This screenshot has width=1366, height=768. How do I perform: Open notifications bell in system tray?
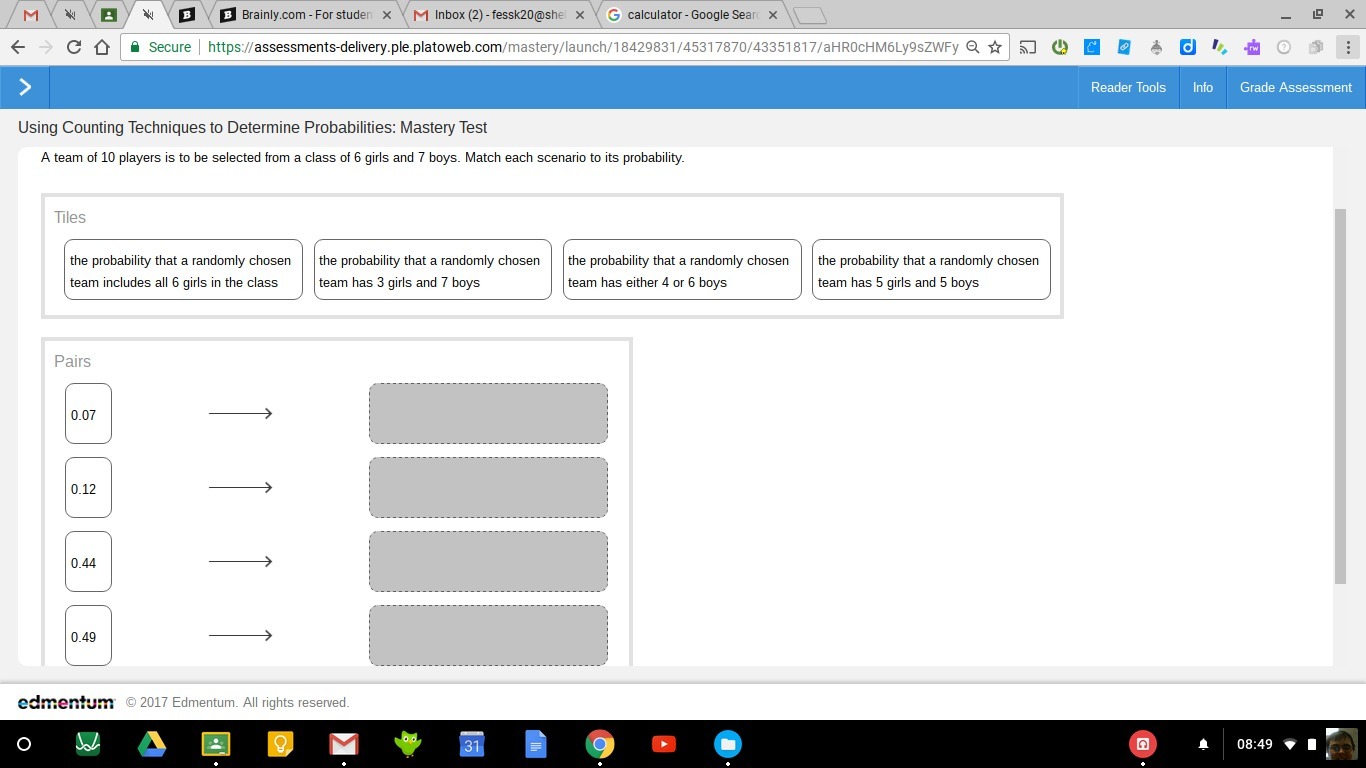pos(1203,744)
